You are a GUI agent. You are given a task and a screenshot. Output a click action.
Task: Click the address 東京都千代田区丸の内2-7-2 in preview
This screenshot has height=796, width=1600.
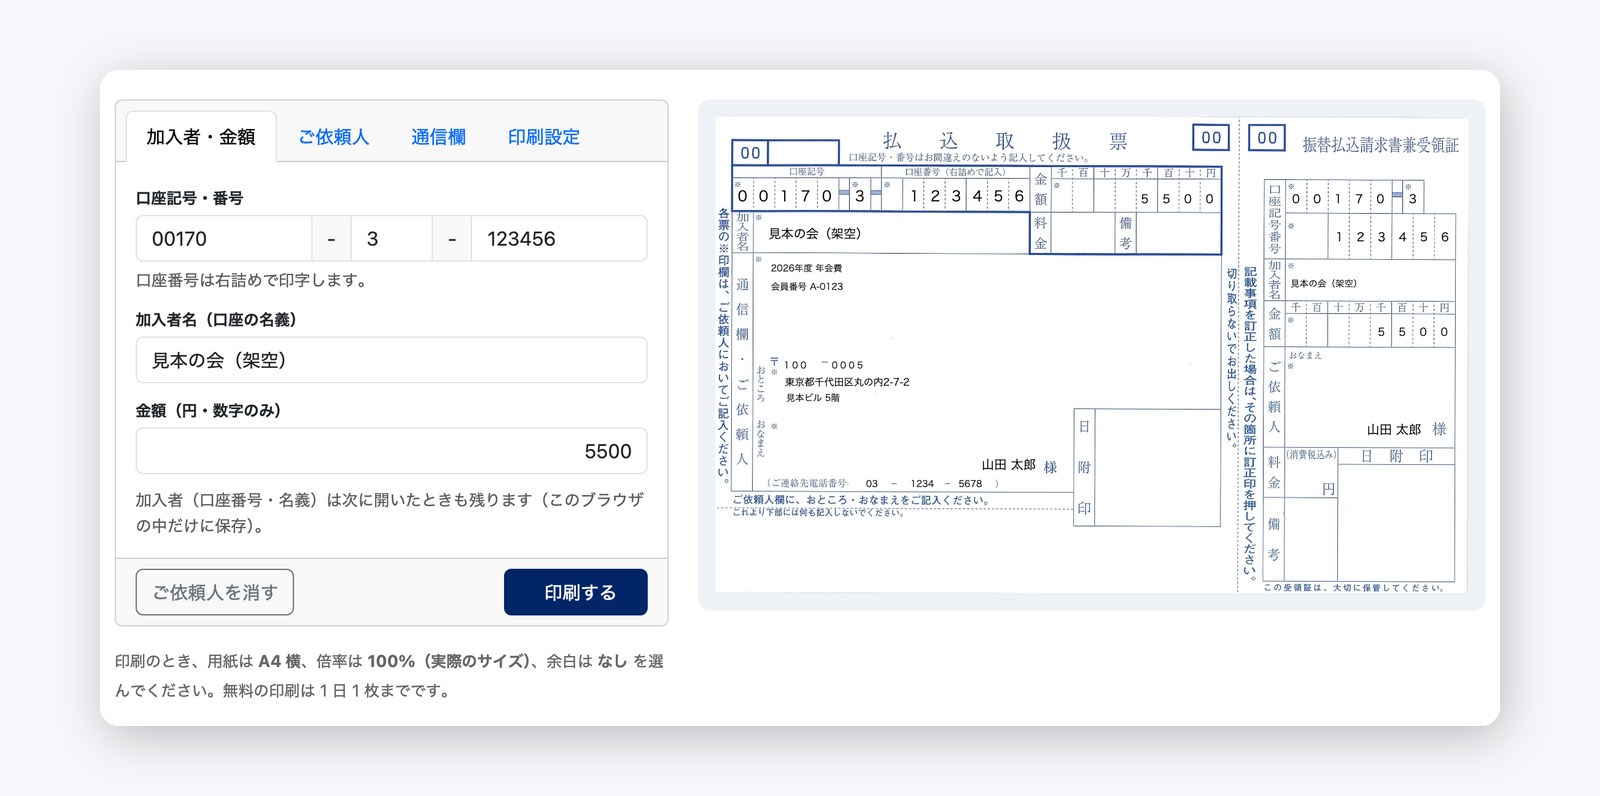(x=847, y=382)
